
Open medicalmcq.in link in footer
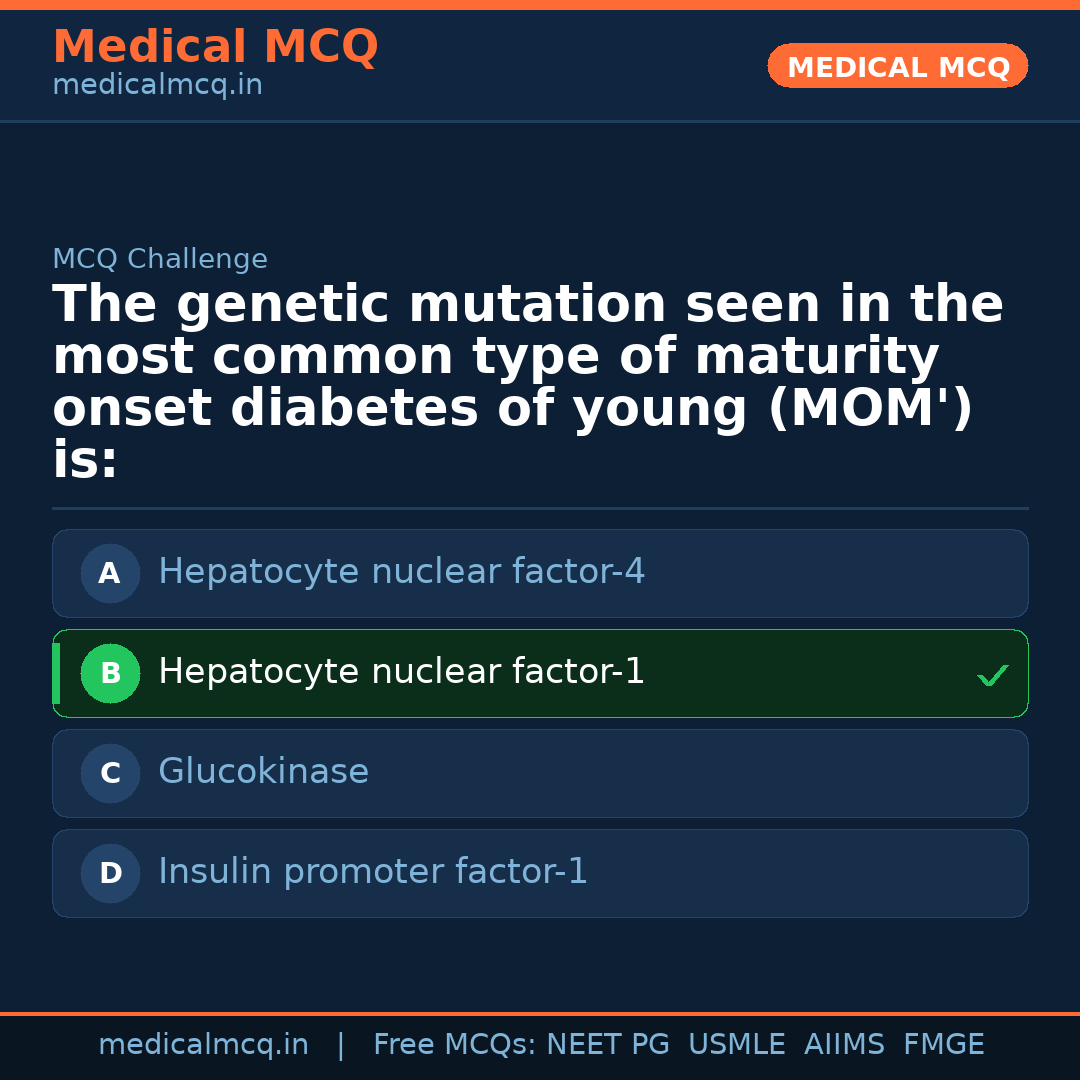coord(203,1045)
